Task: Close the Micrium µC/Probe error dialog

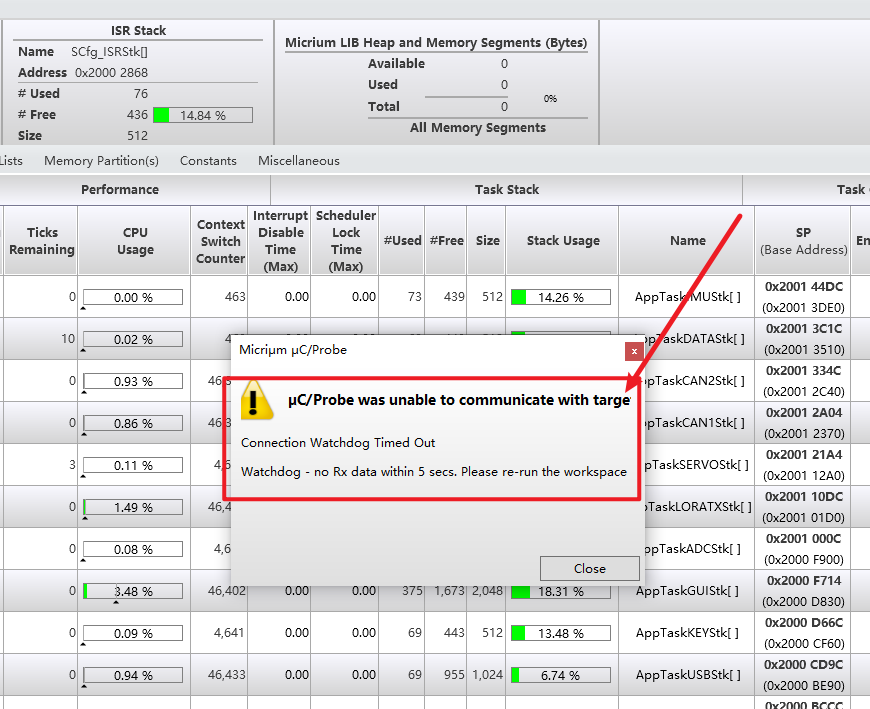Action: [589, 568]
